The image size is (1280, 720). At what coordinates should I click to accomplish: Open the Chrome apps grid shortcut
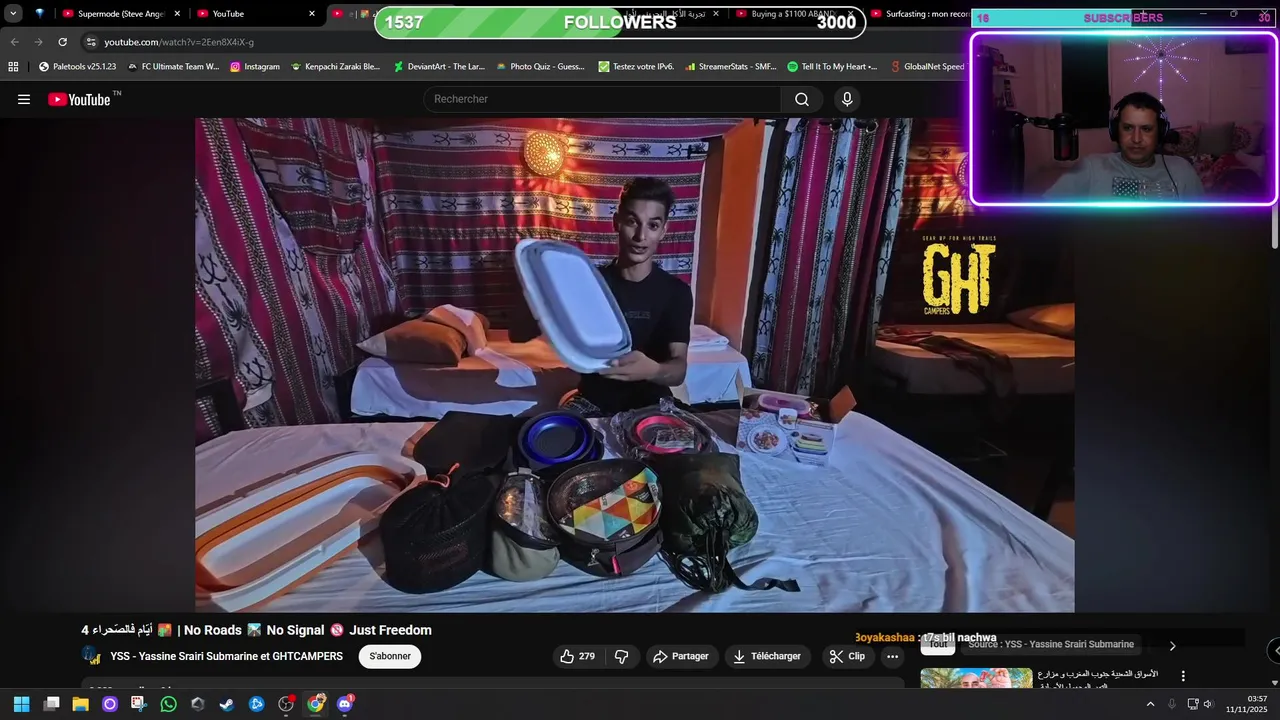pyautogui.click(x=13, y=67)
